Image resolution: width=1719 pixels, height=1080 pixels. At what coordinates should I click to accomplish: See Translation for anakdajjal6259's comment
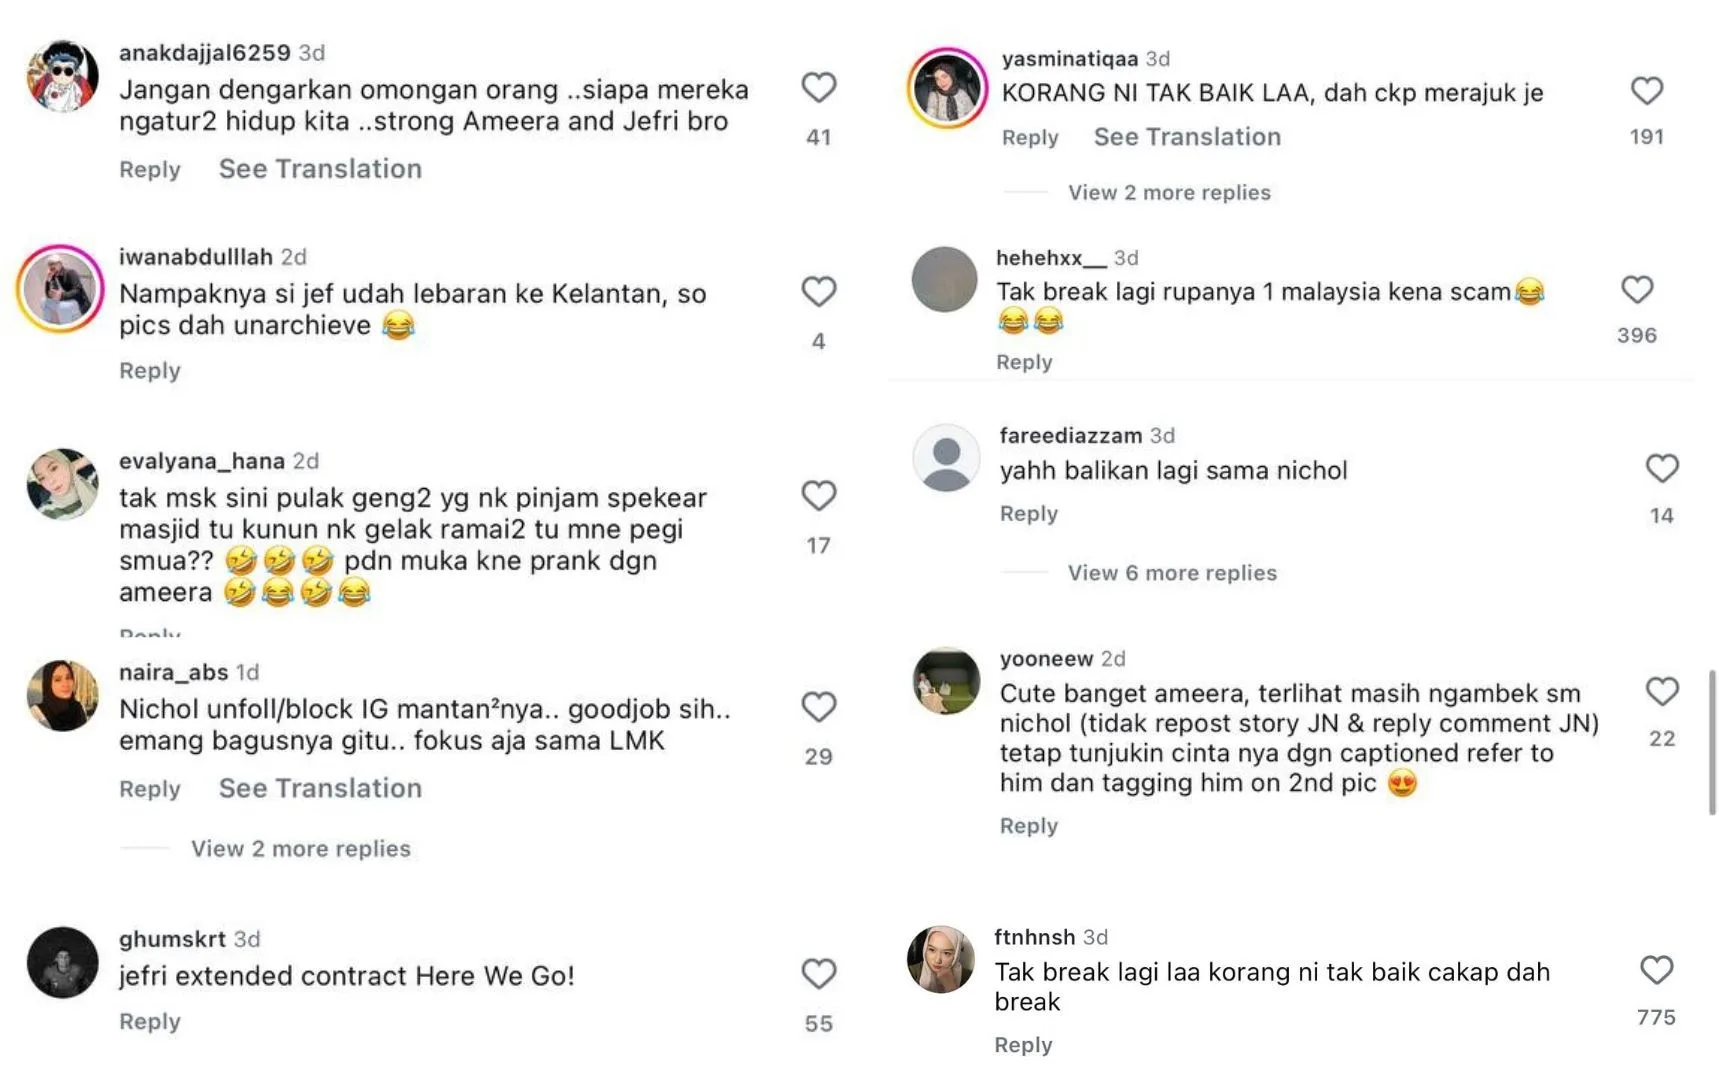[320, 169]
